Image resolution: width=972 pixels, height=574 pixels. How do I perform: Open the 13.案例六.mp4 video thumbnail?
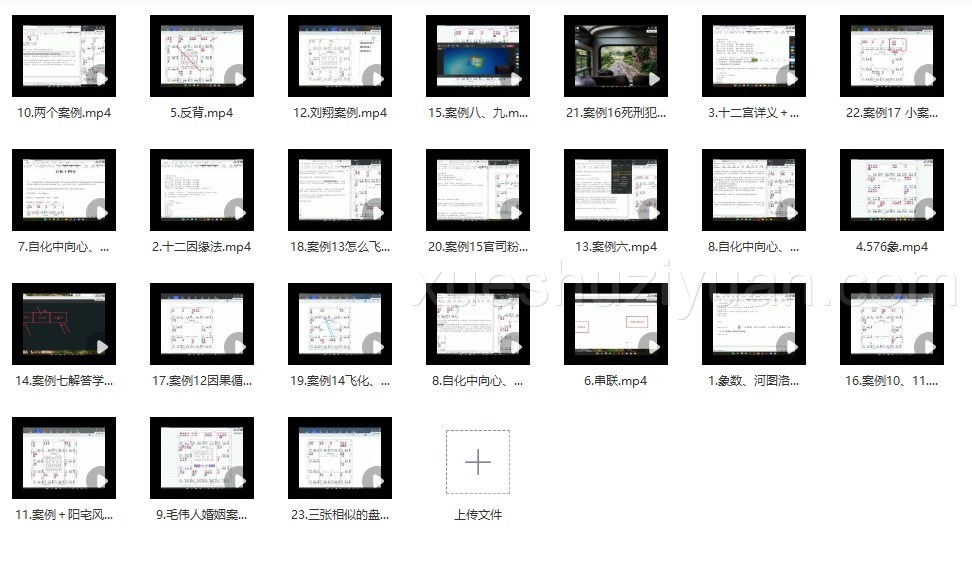pos(616,190)
